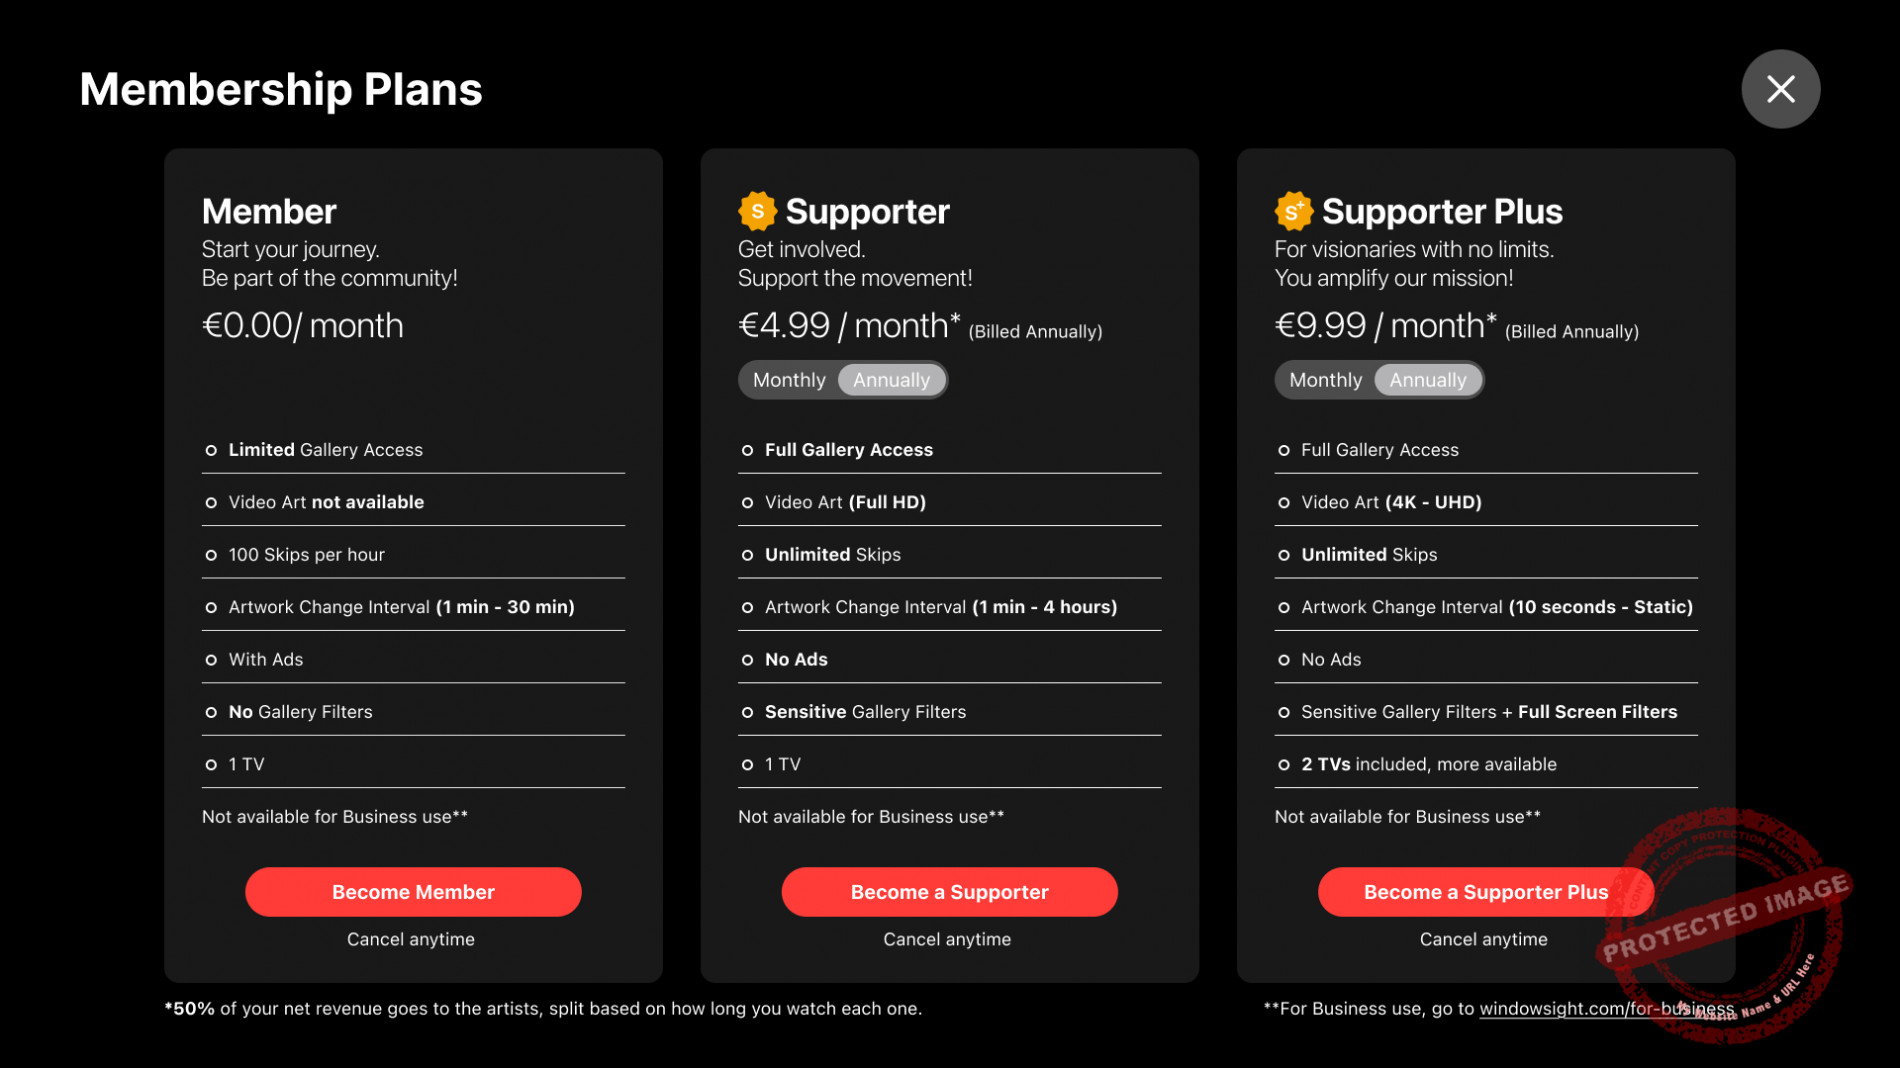Click the 2 TVs included bullet icon
This screenshot has width=1900, height=1068.
(1284, 765)
